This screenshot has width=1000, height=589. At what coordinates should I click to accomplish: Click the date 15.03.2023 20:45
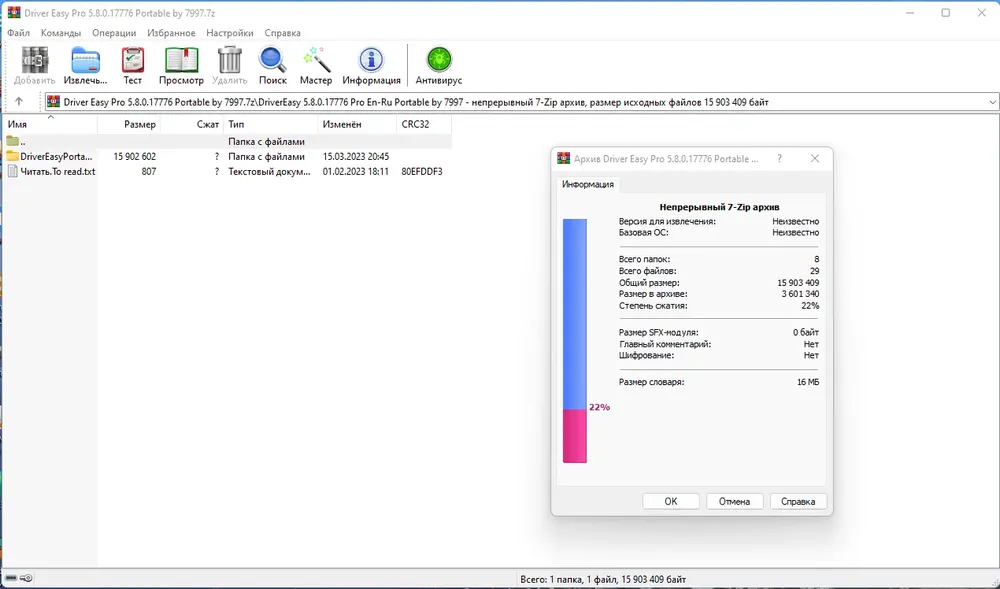pyautogui.click(x=356, y=156)
